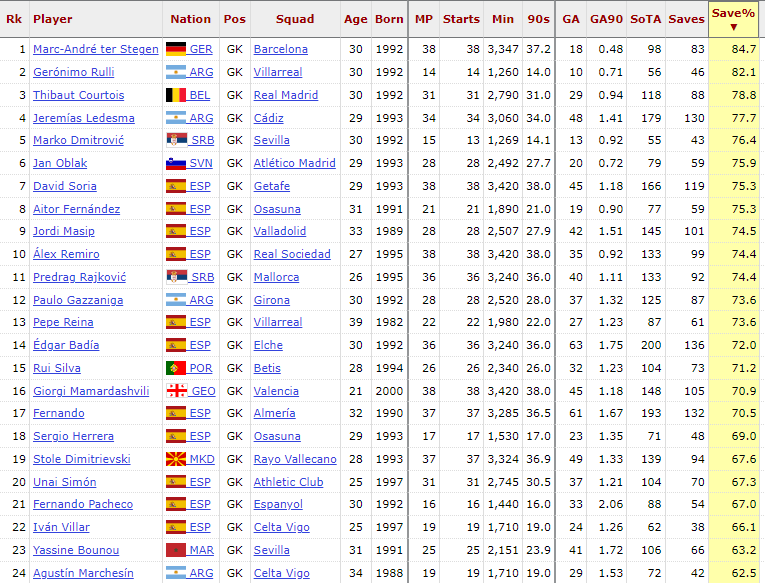This screenshot has width=765, height=583.
Task: Open Jan Oblak player link
Action: tap(60, 163)
